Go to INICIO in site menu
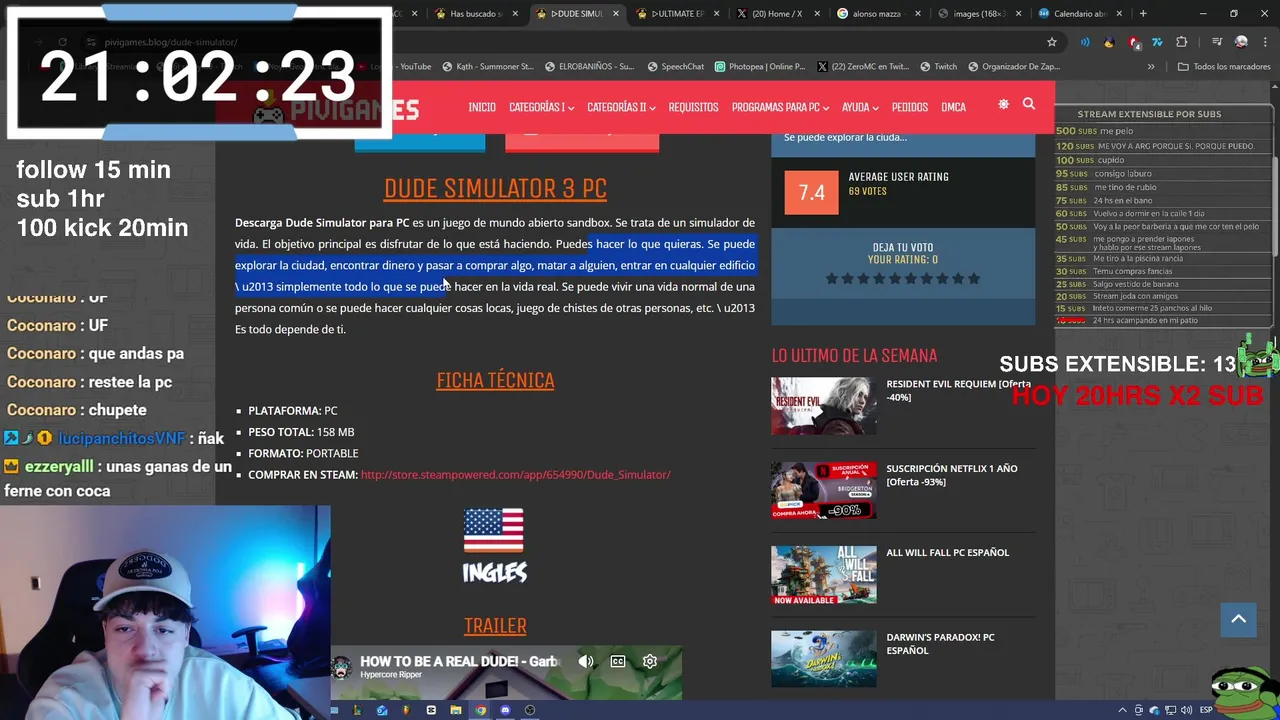This screenshot has width=1280, height=720. pos(482,107)
